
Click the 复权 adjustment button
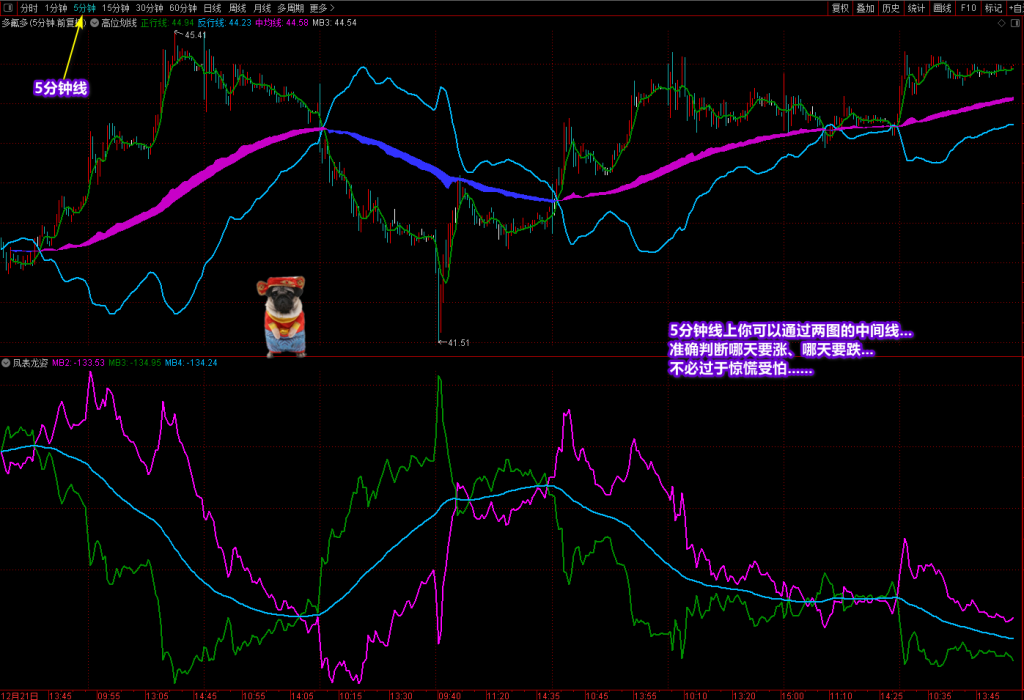[x=840, y=8]
